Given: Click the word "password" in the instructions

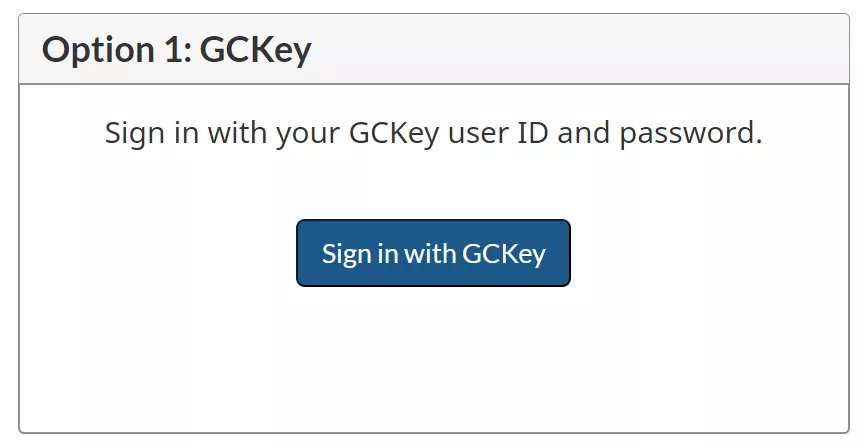Looking at the screenshot, I should point(684,133).
